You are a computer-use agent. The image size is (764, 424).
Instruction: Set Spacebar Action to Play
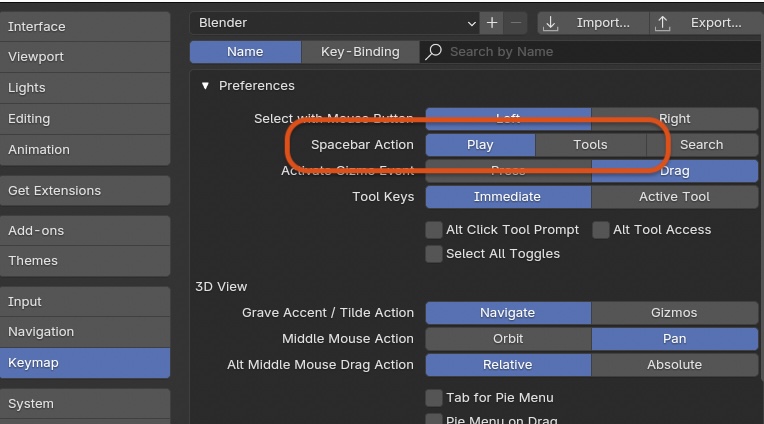pyautogui.click(x=480, y=145)
